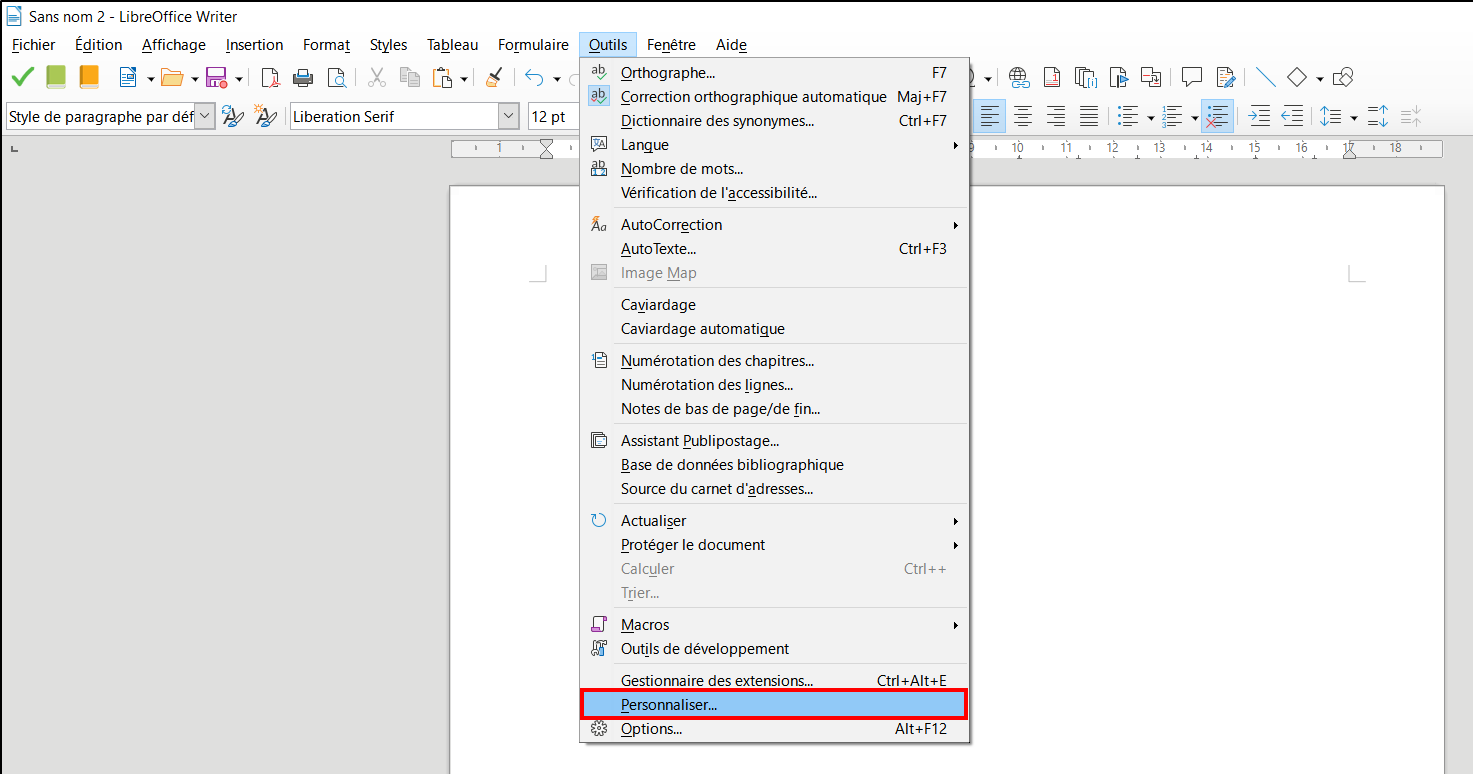Increase the paragraph indent
1473x774 pixels.
coord(1260,116)
